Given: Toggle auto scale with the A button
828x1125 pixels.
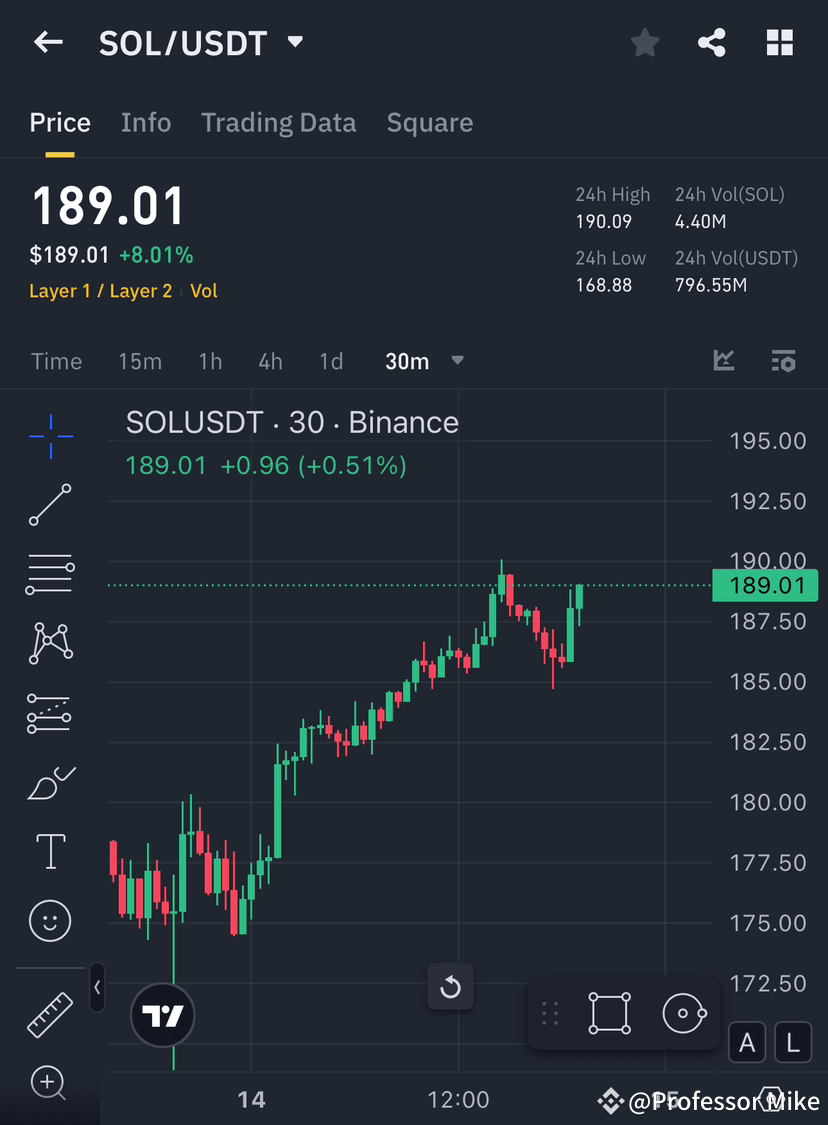Looking at the screenshot, I should (747, 1042).
